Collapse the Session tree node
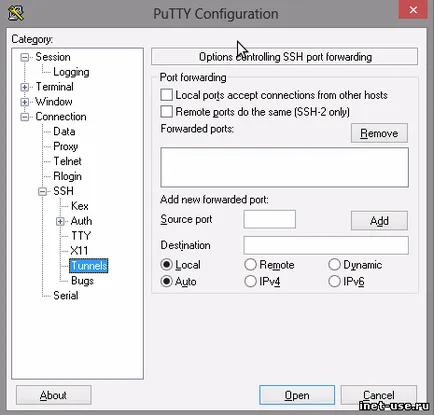Image resolution: width=434 pixels, height=415 pixels. (x=24, y=57)
